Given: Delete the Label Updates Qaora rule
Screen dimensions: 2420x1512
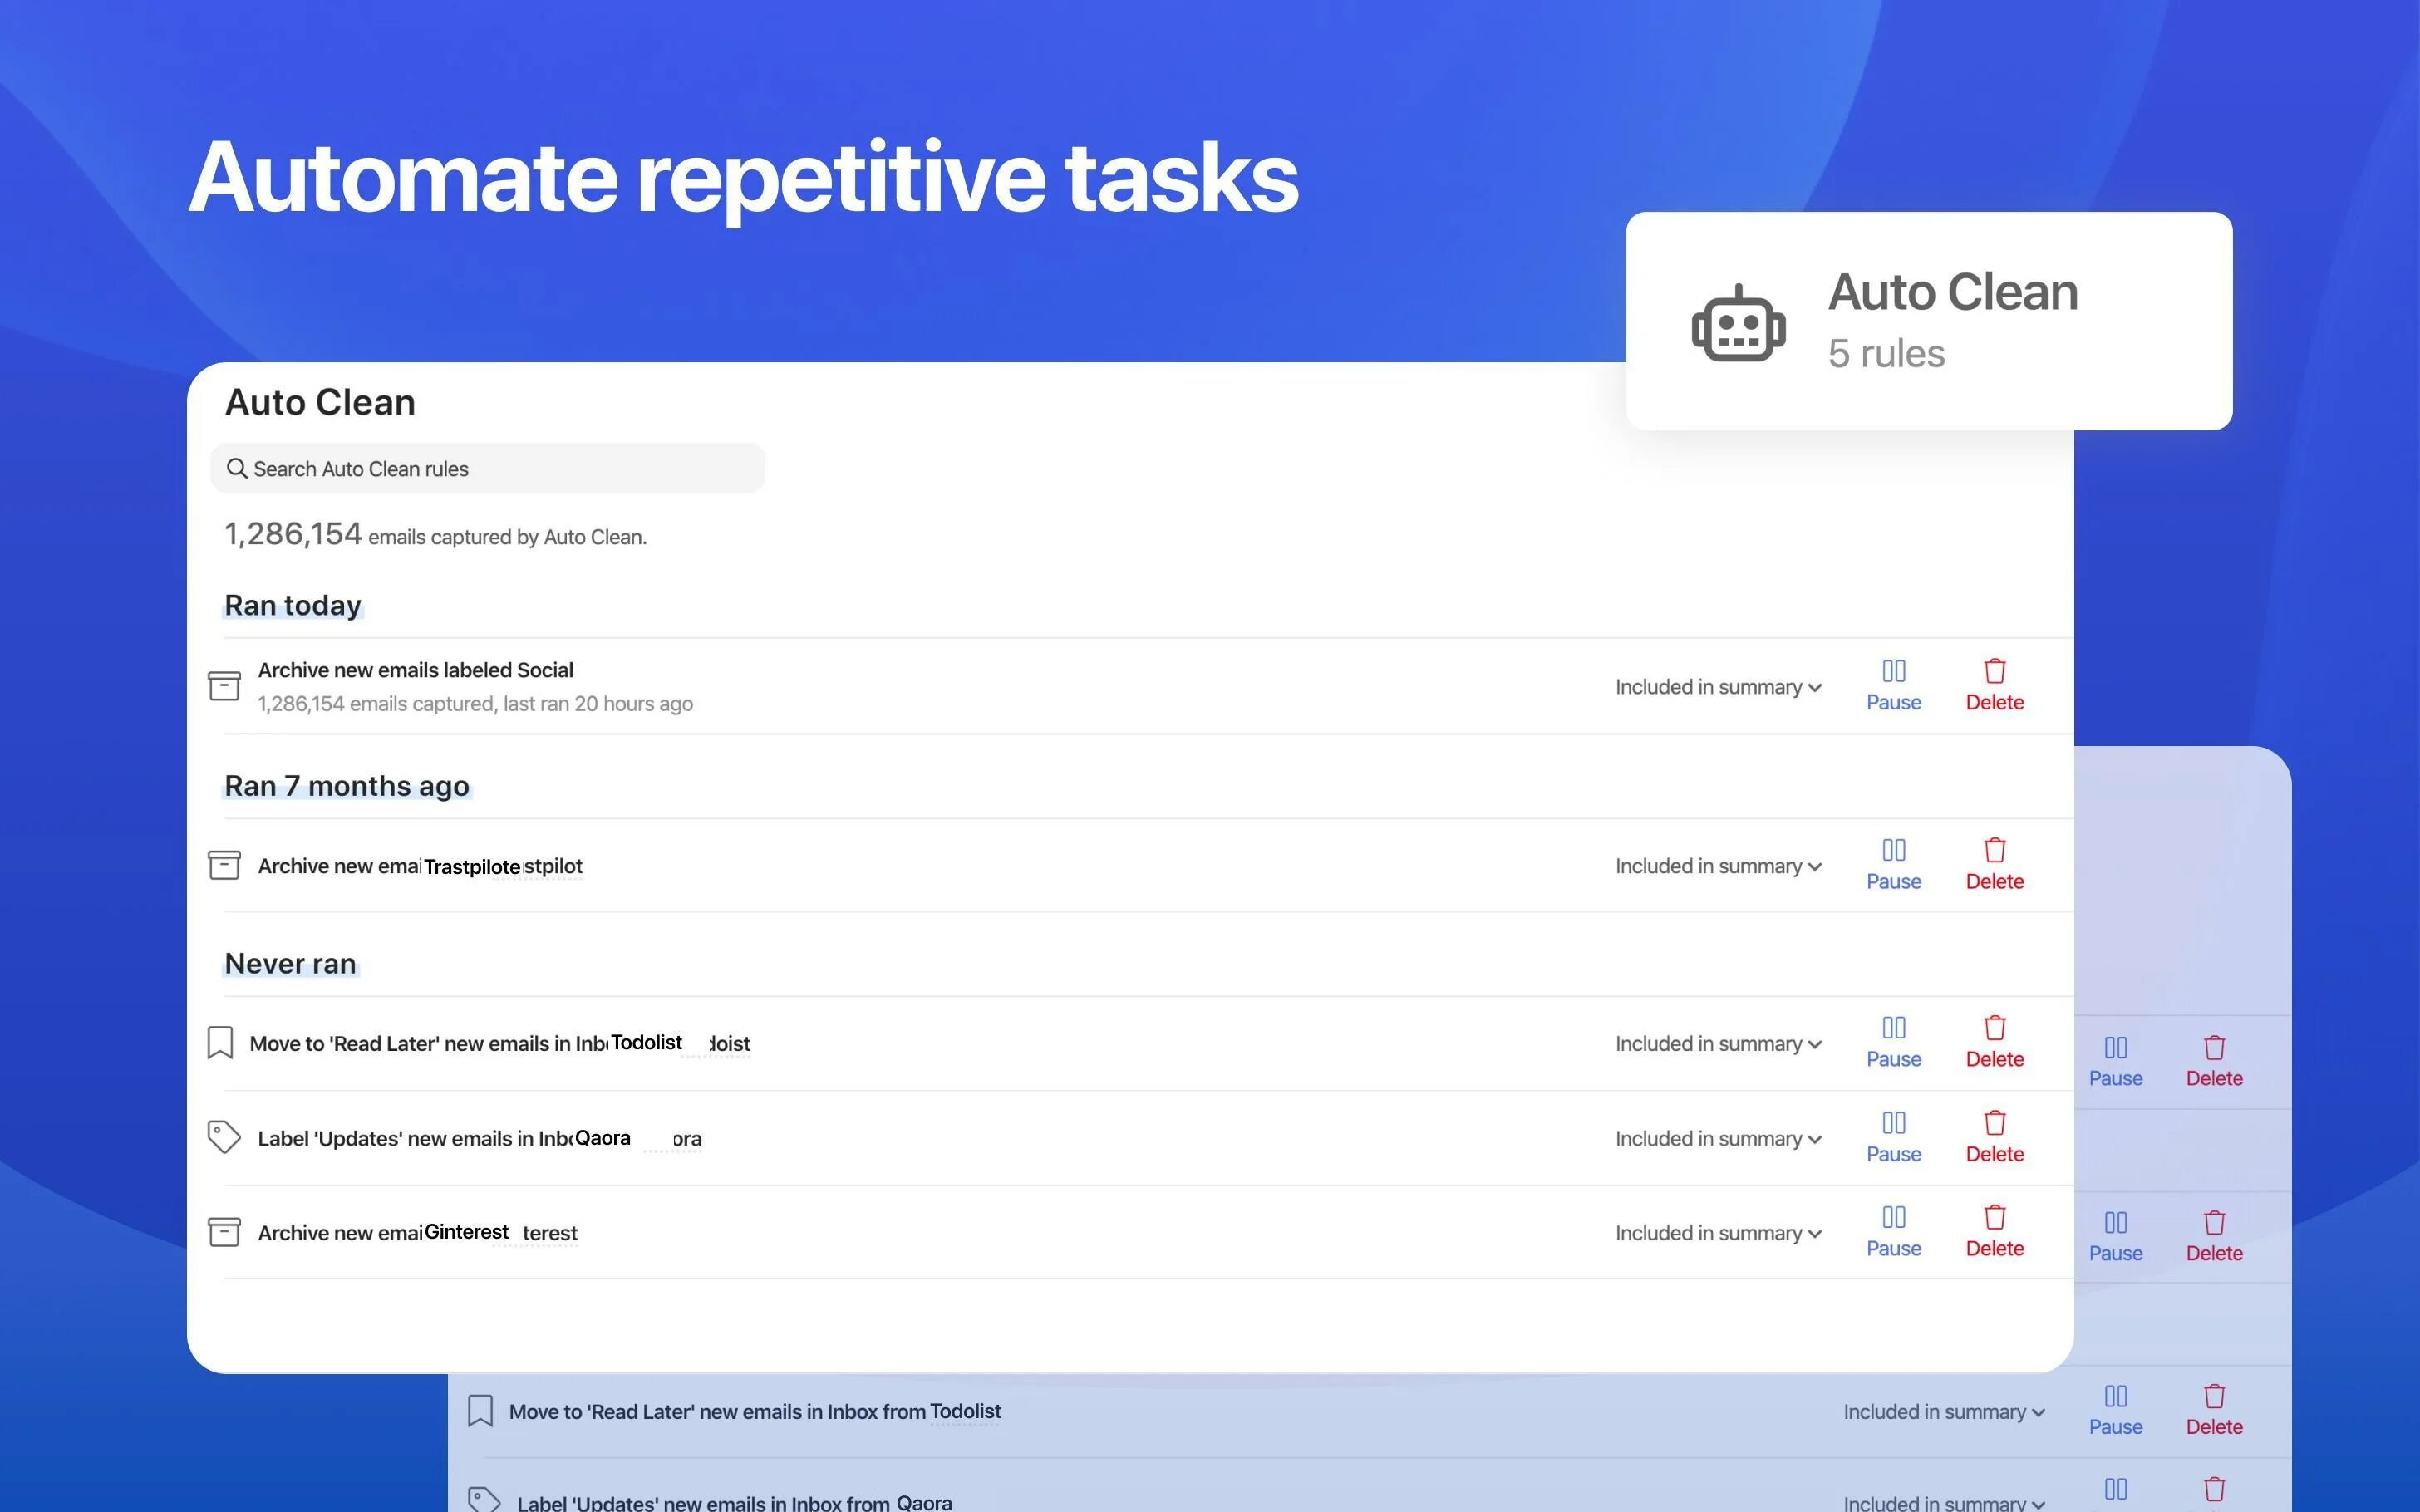Looking at the screenshot, I should tap(1994, 1137).
